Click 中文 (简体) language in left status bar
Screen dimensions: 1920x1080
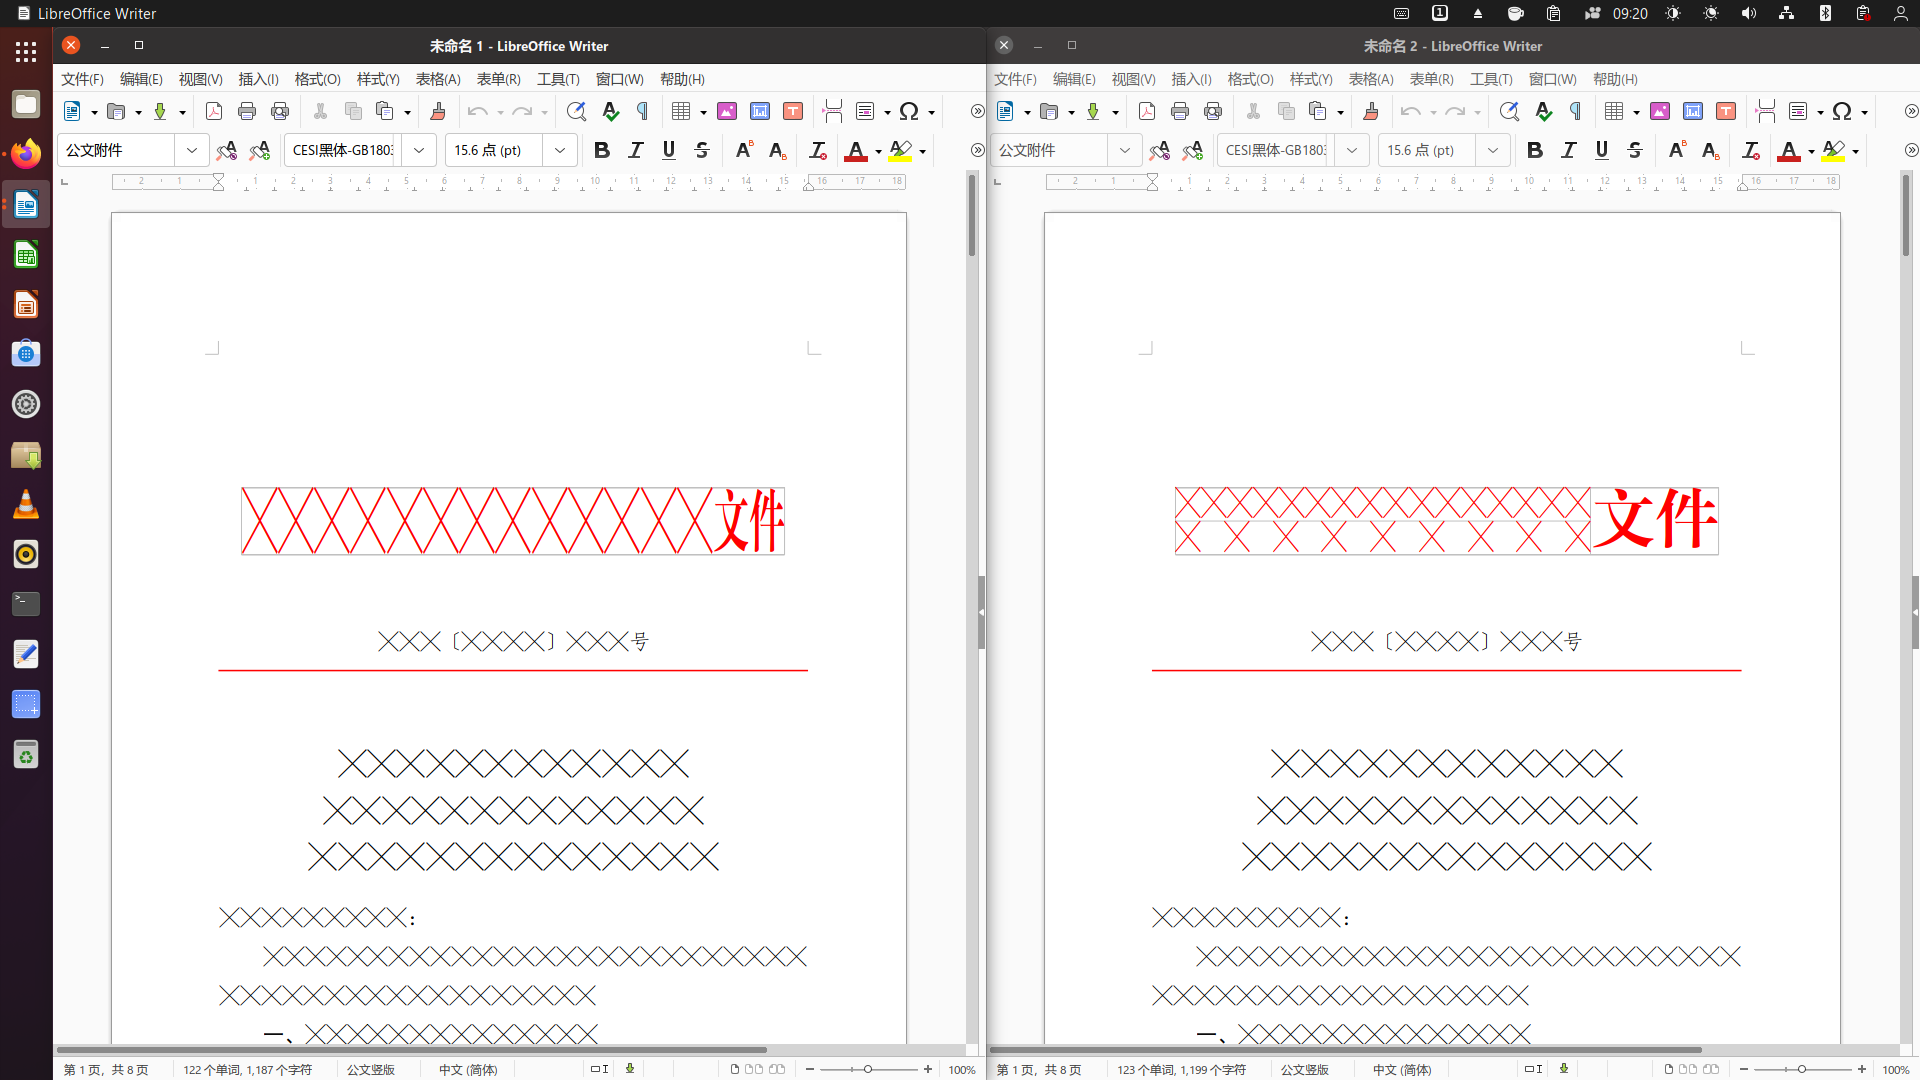[x=468, y=1070]
